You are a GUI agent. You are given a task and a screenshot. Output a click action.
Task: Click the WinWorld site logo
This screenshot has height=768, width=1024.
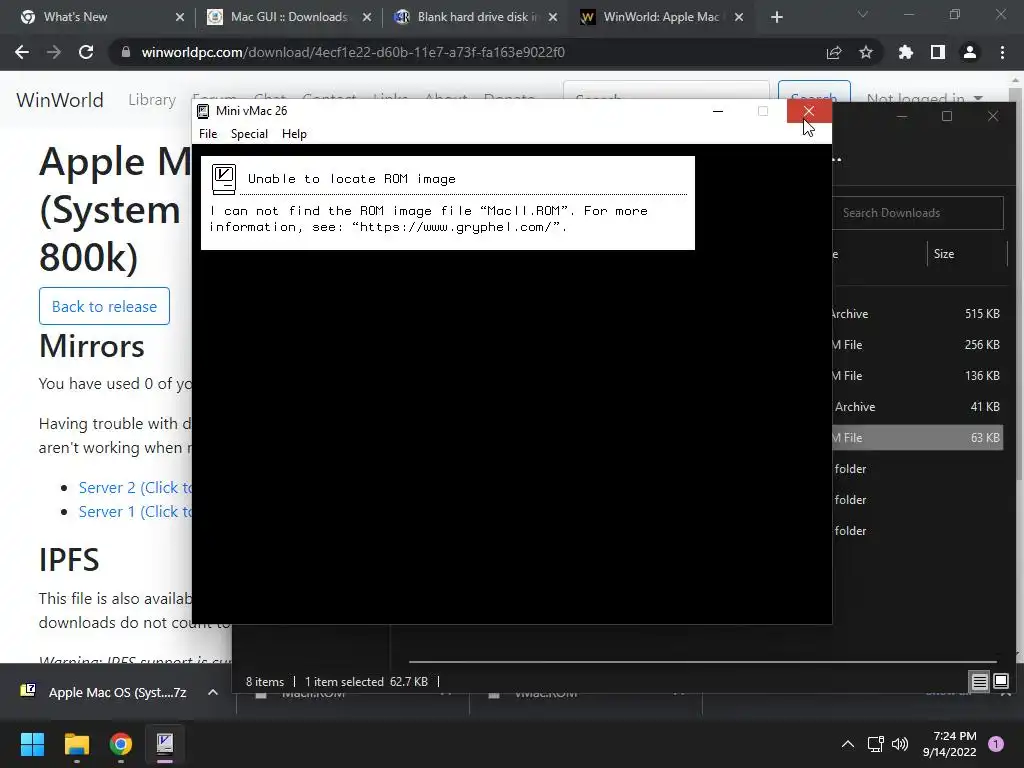[x=60, y=100]
